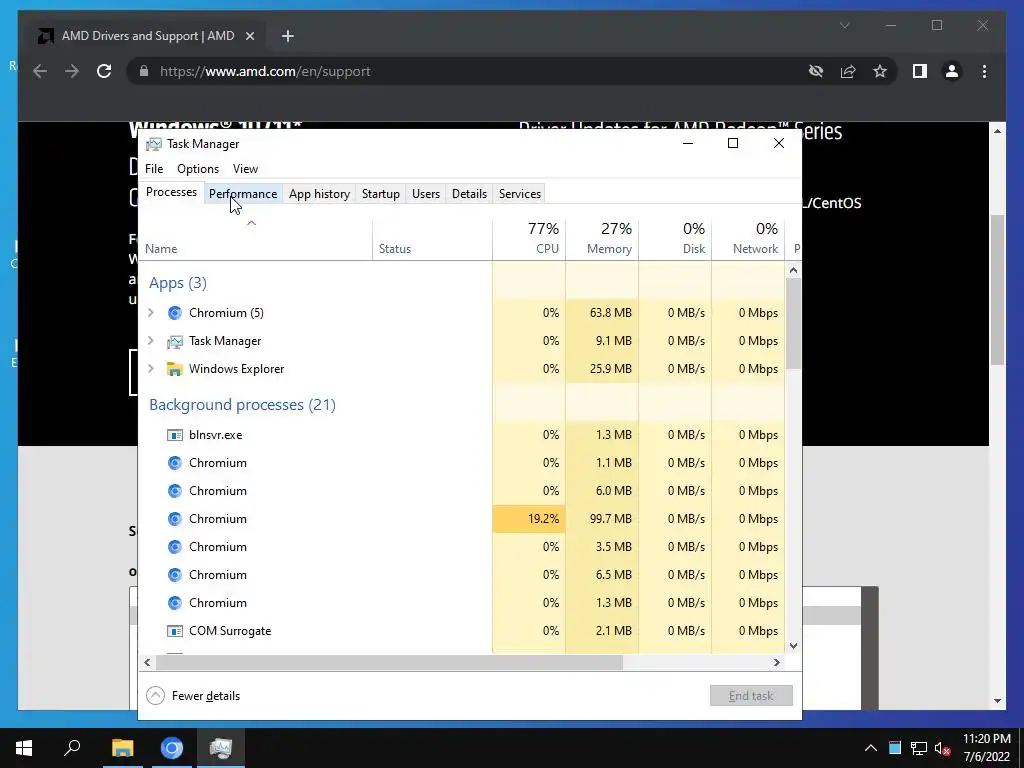Click the network tray icon
The height and width of the screenshot is (768, 1024).
tap(919, 748)
